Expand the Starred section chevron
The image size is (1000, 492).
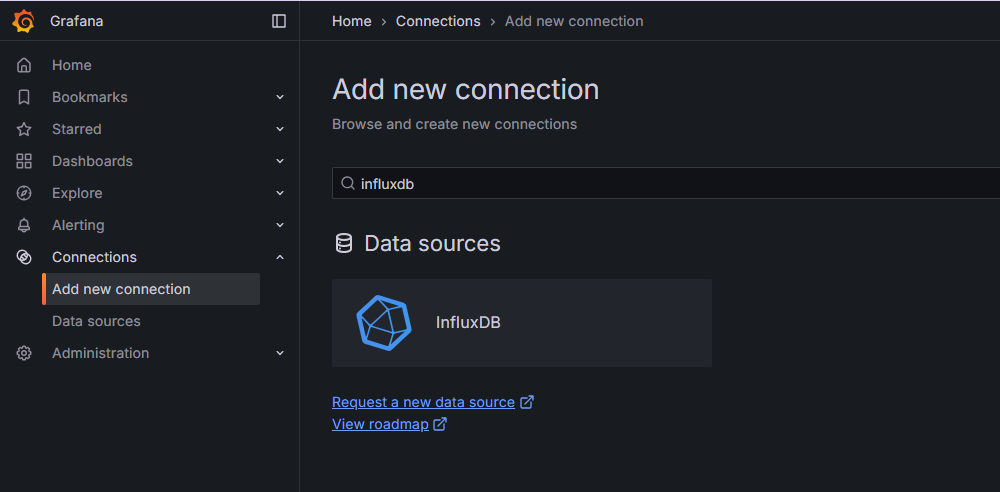click(x=279, y=129)
